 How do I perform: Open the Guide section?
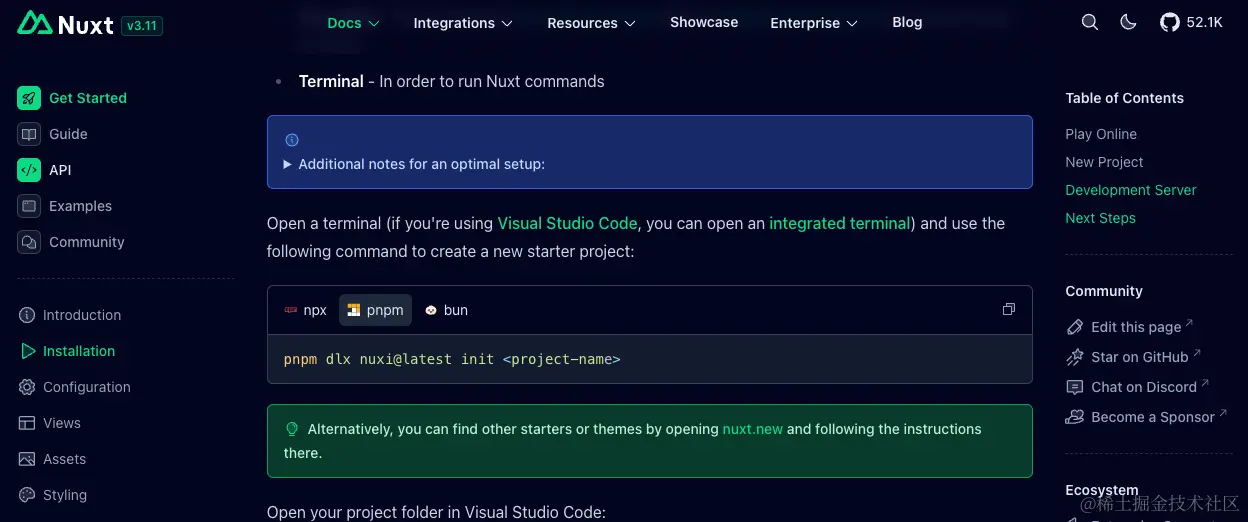[68, 134]
